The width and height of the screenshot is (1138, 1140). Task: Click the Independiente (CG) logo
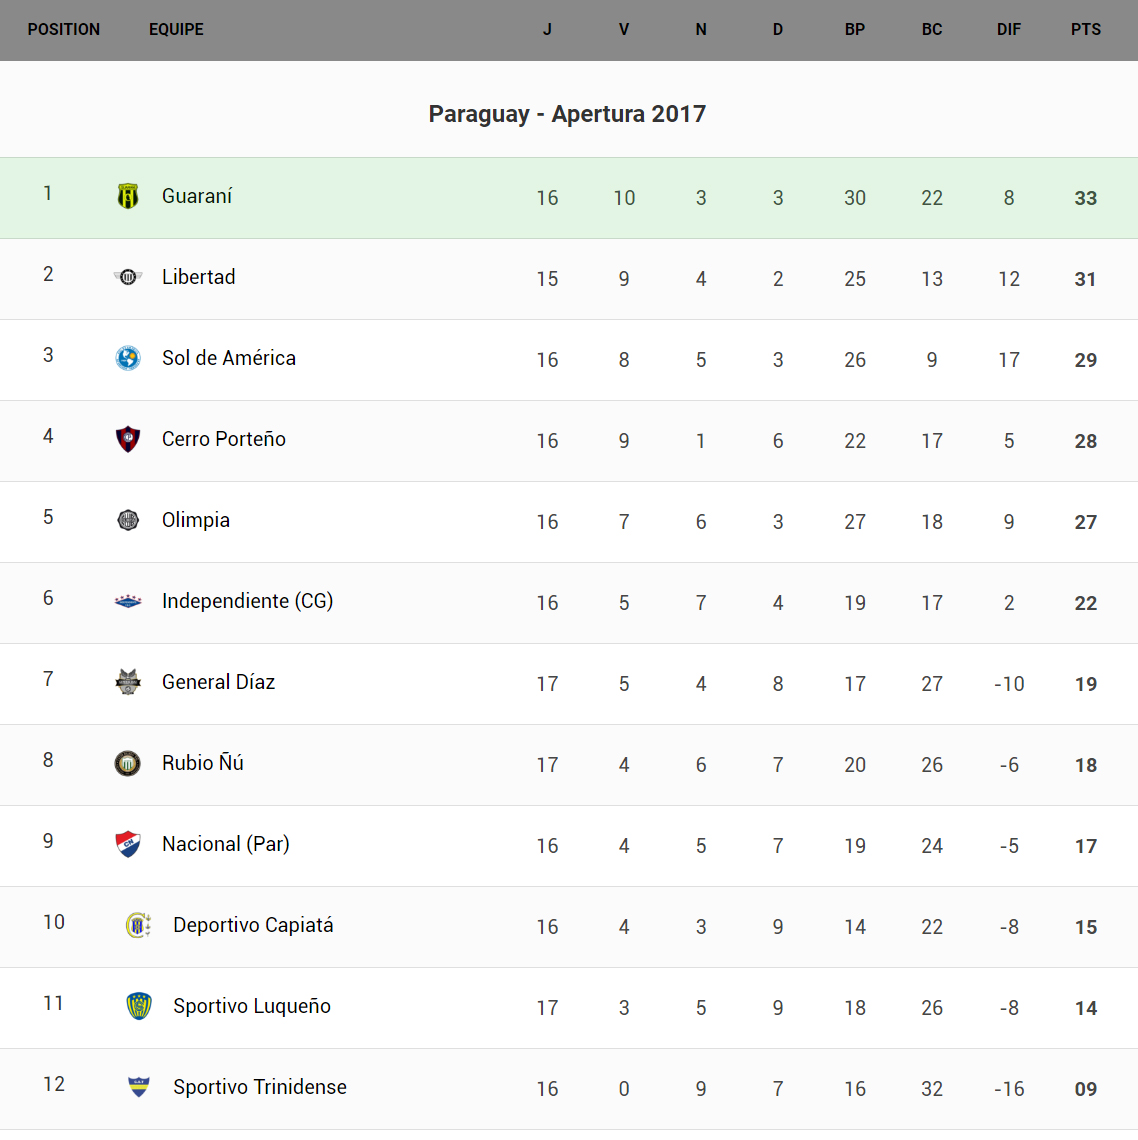click(128, 601)
